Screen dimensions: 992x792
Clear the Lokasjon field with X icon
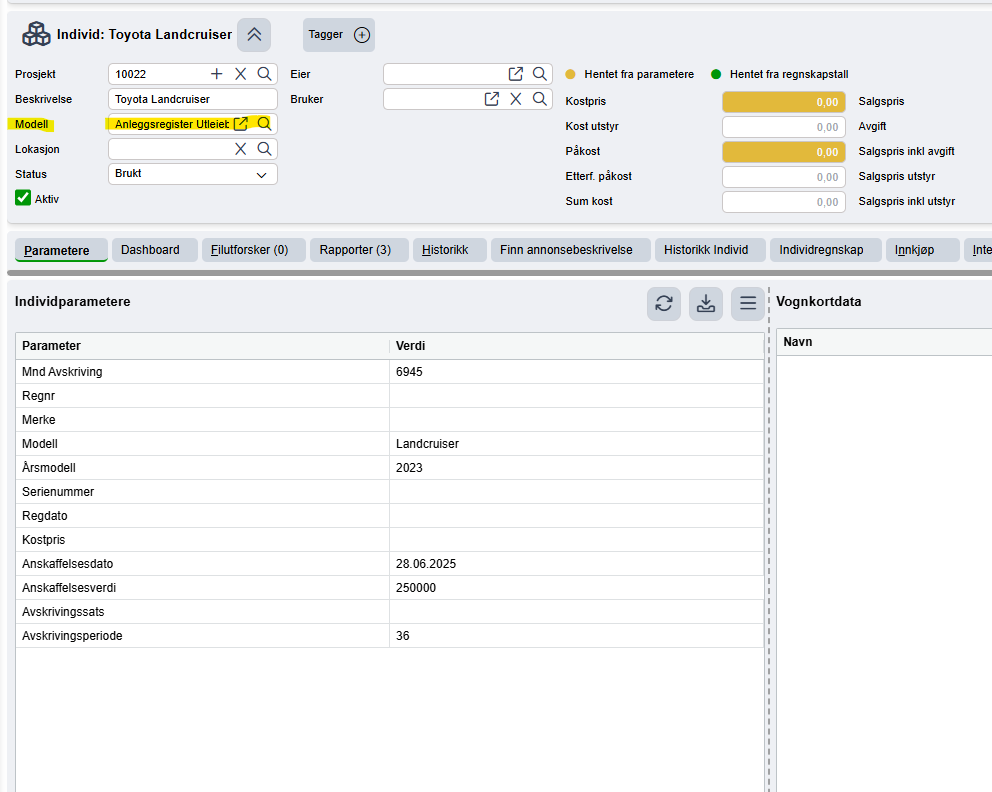tap(240, 149)
